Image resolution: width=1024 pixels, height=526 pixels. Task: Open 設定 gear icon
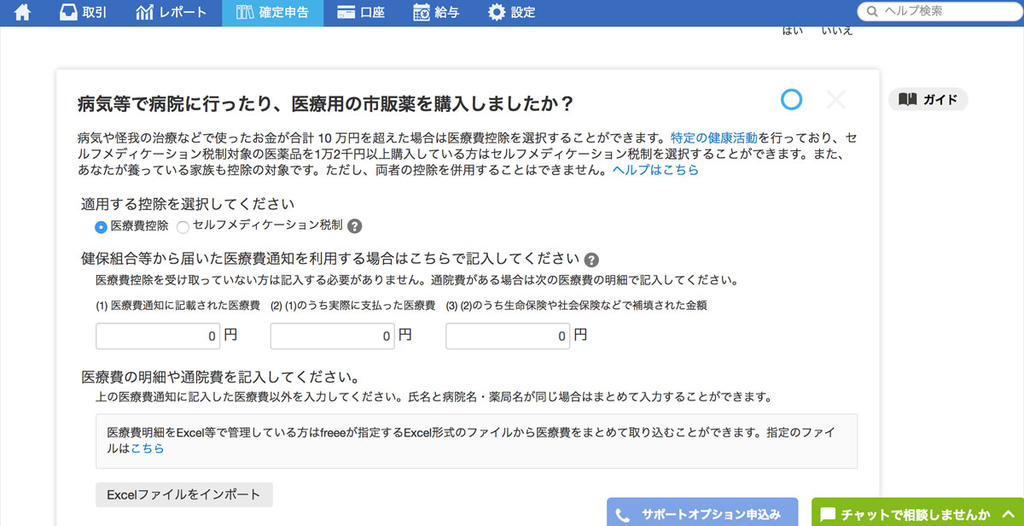pyautogui.click(x=512, y=12)
